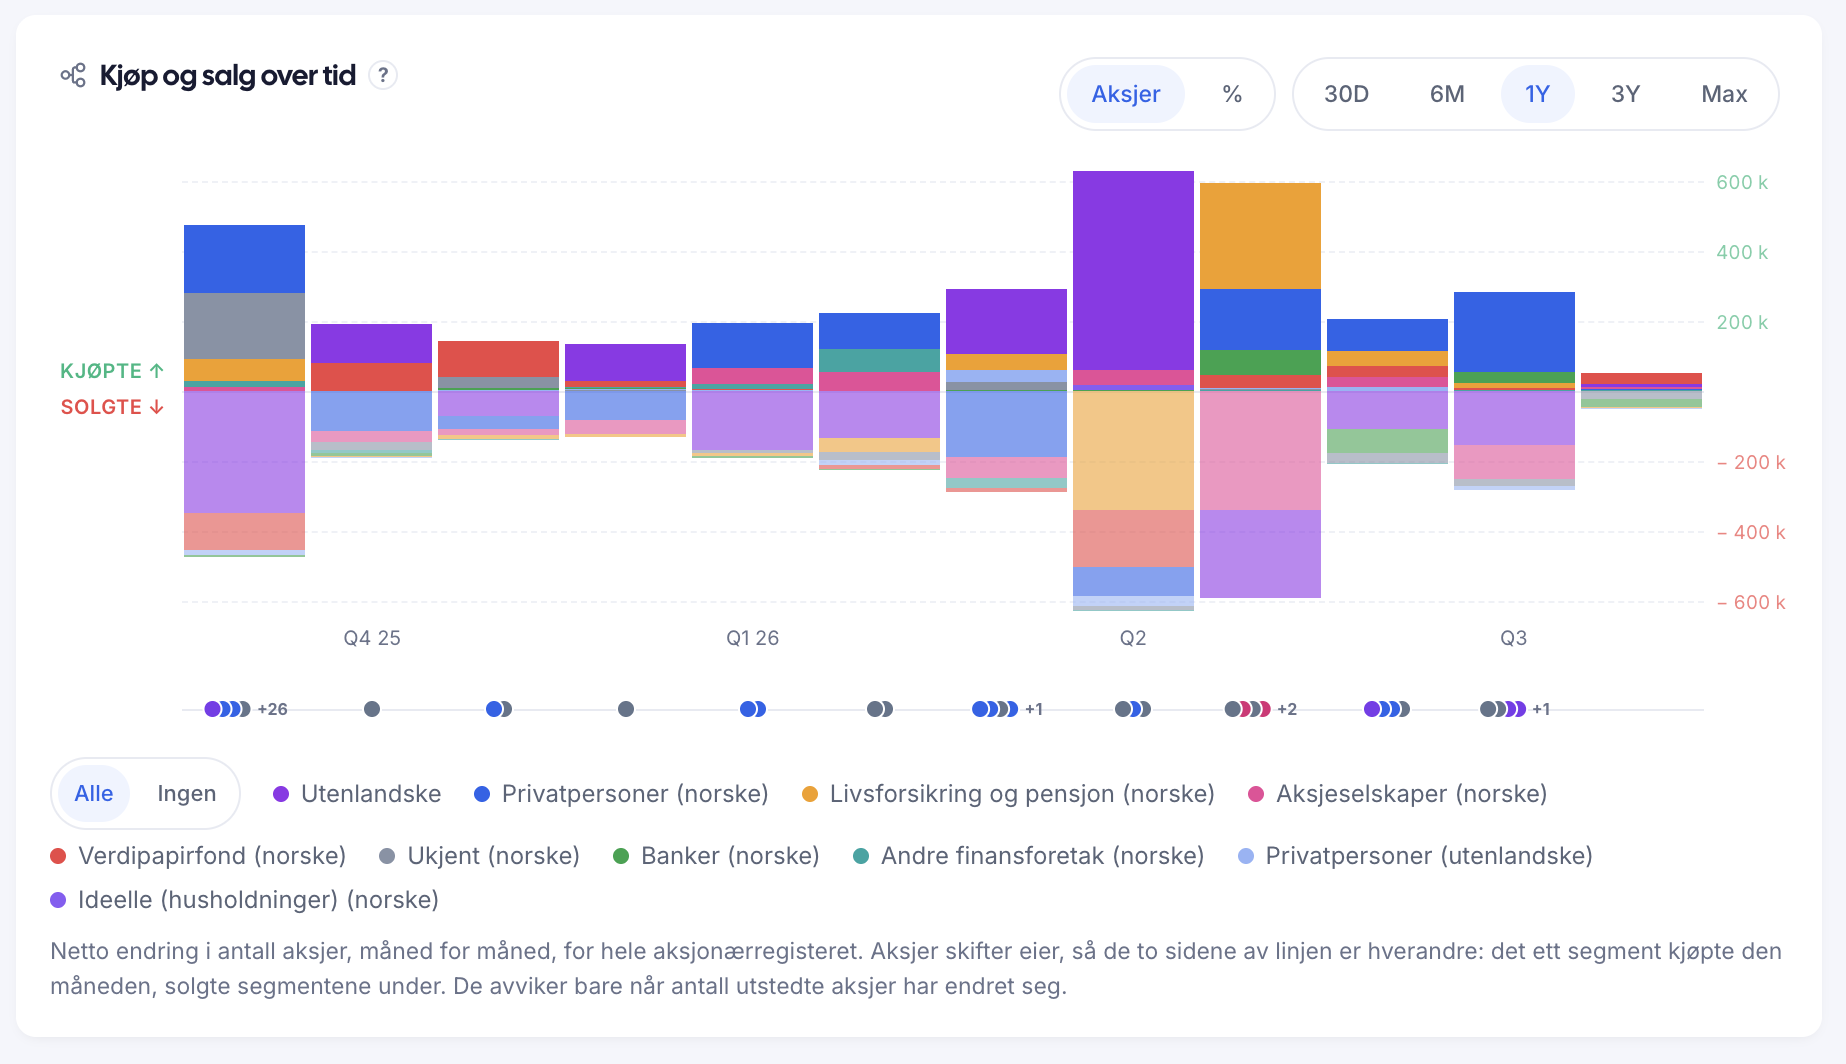
Task: Click the tall purple Q2 bar segment
Action: 1133,270
